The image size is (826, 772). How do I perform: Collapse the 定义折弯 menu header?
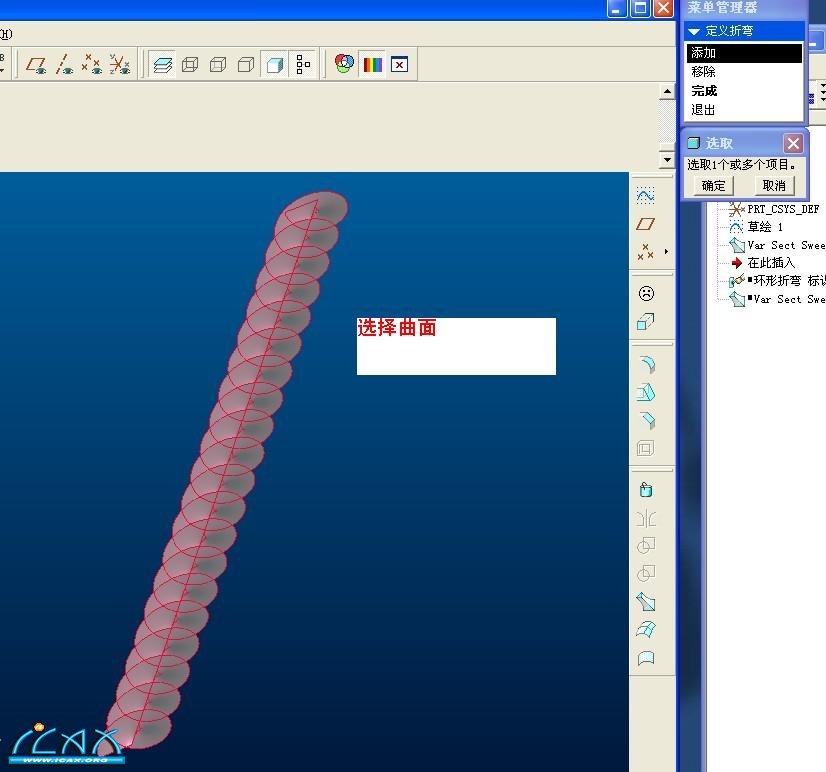tap(695, 31)
